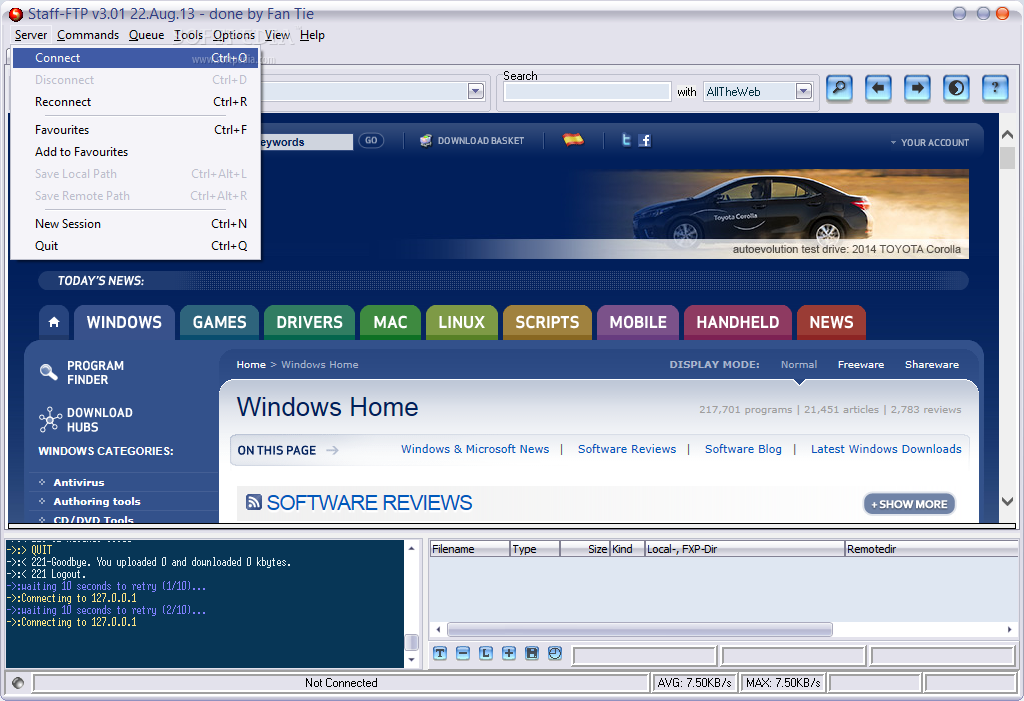Viewport: 1024px width, 701px height.
Task: Click the floppy disk save queue button
Action: 532,653
